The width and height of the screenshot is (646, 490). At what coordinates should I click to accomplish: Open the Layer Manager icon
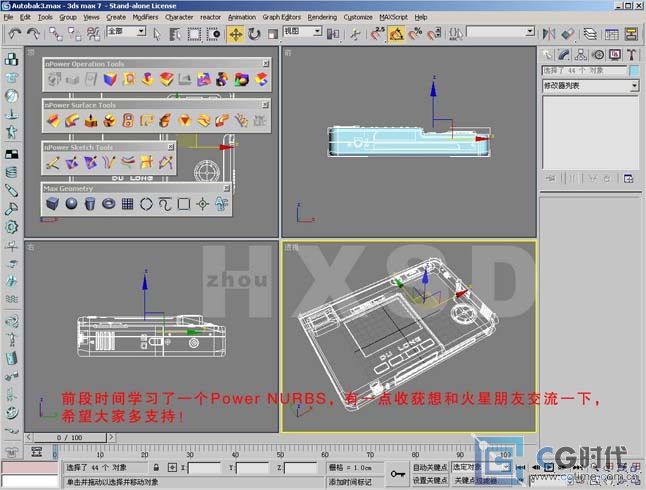click(590, 34)
